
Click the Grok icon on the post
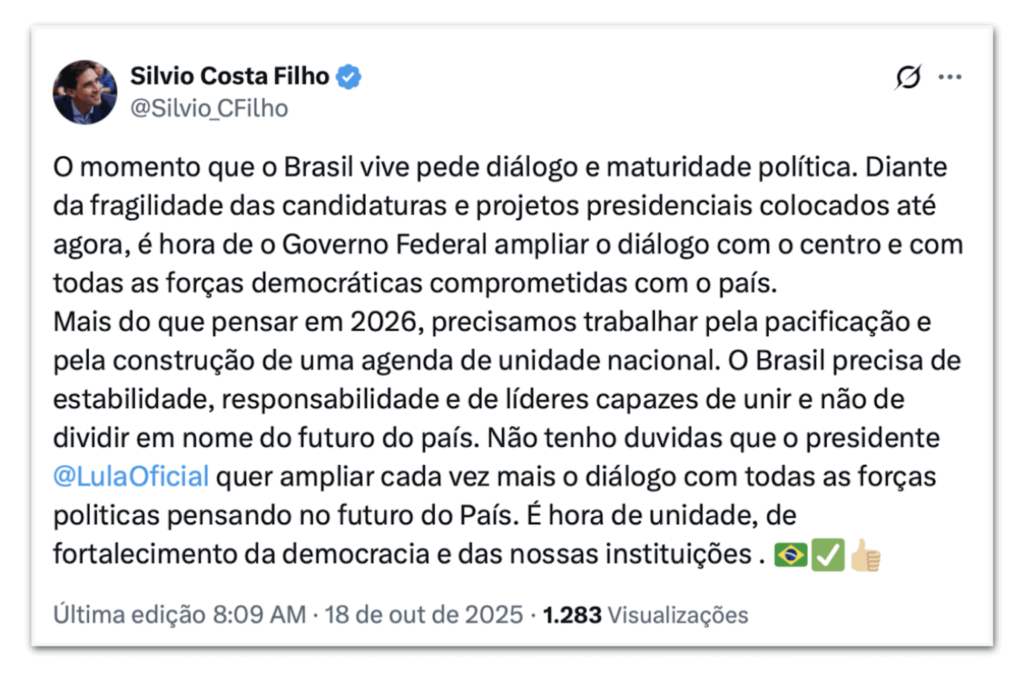[x=907, y=78]
